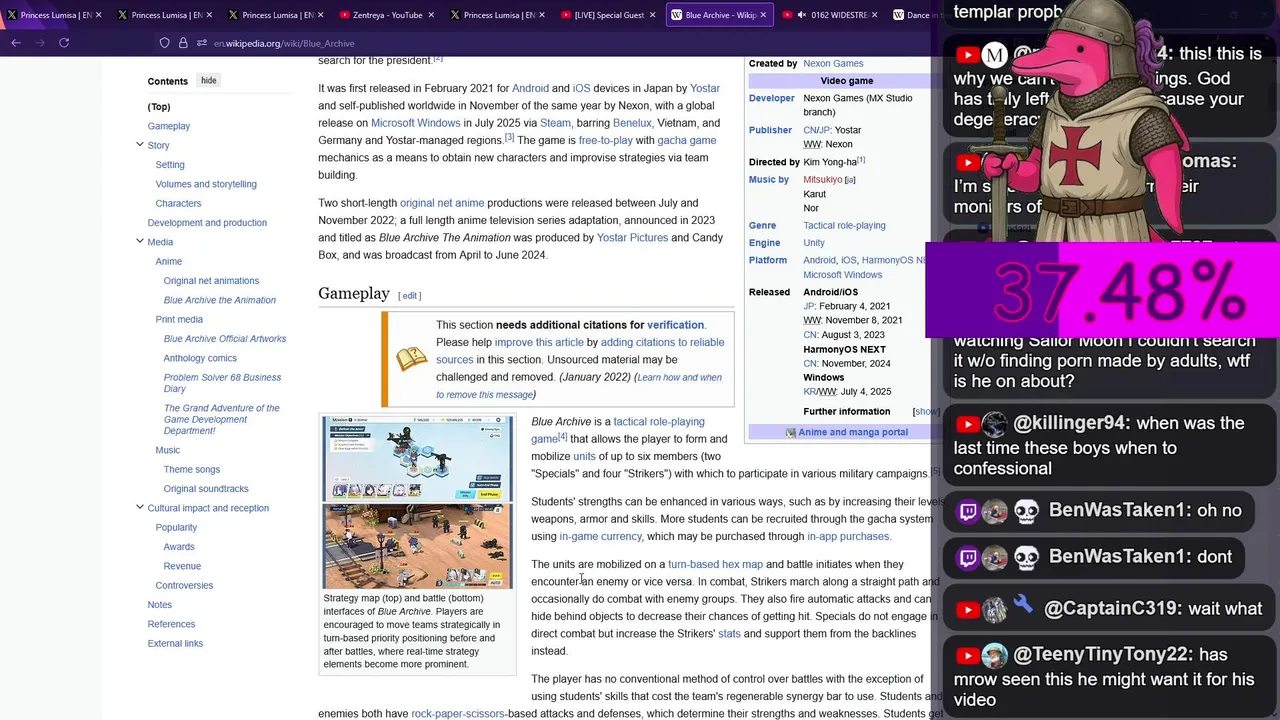This screenshot has width=1280, height=720.
Task: Open the site permissions icon in the address bar
Action: [x=202, y=43]
